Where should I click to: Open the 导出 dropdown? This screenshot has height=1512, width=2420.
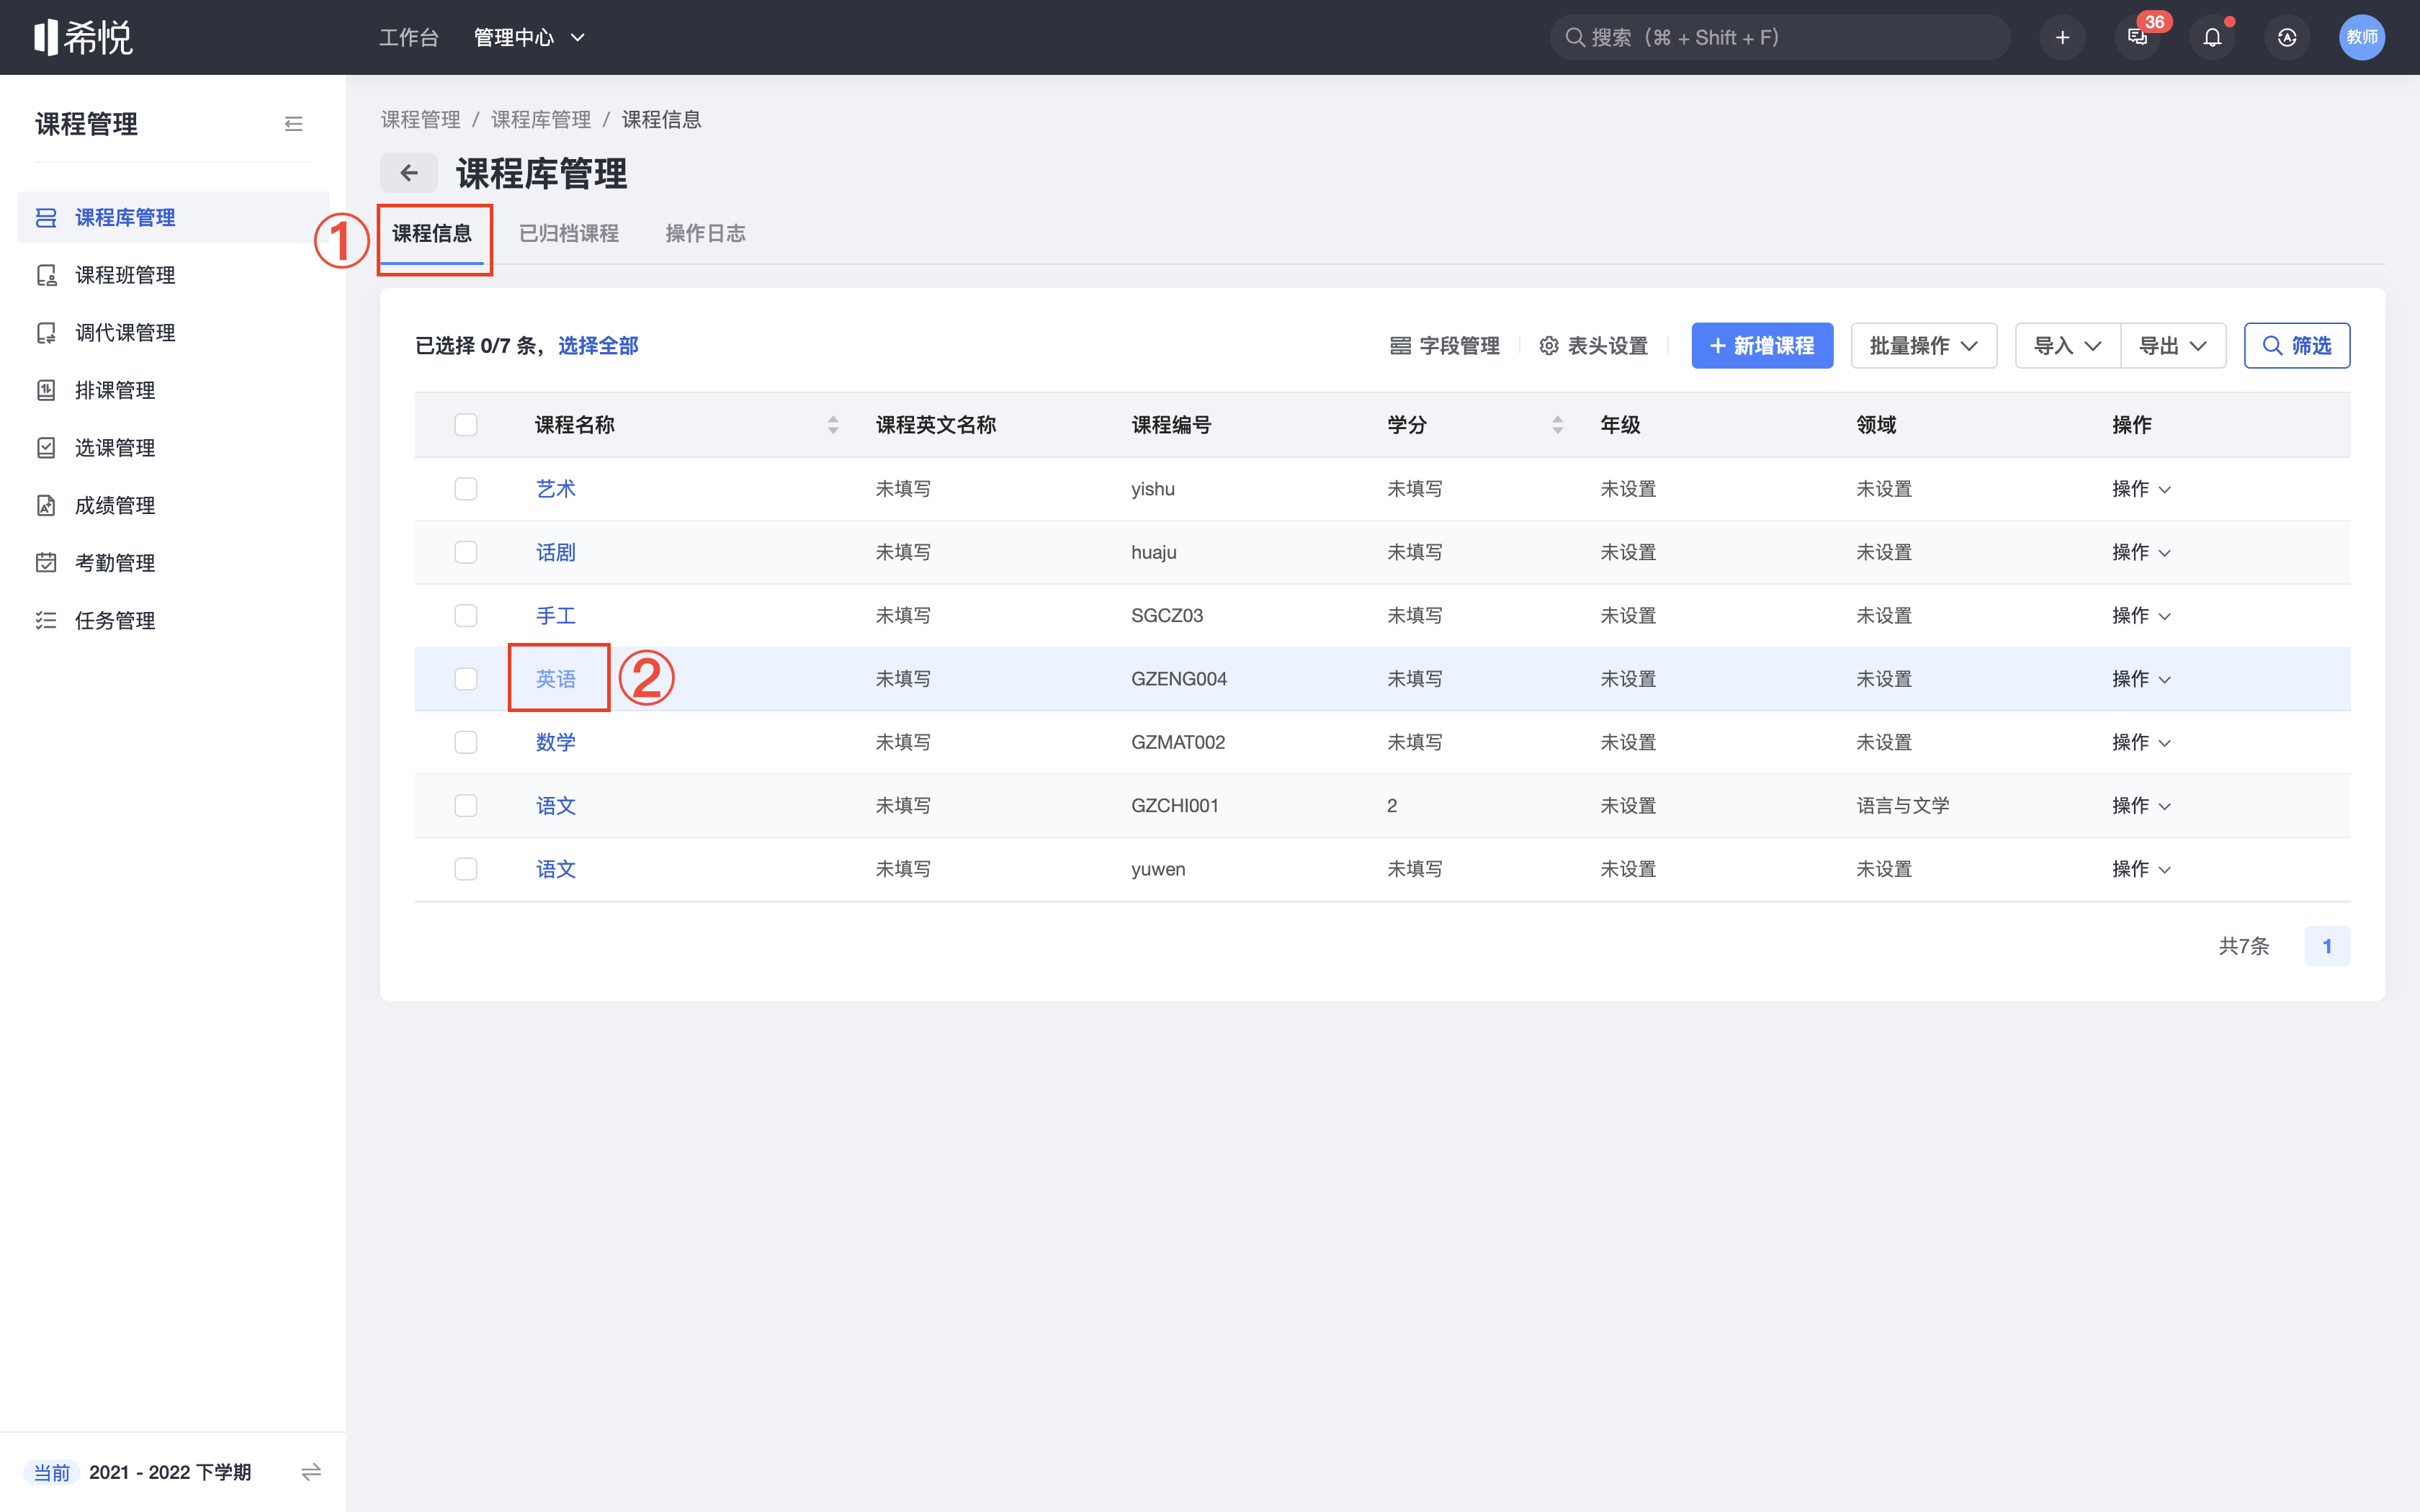pos(2173,346)
